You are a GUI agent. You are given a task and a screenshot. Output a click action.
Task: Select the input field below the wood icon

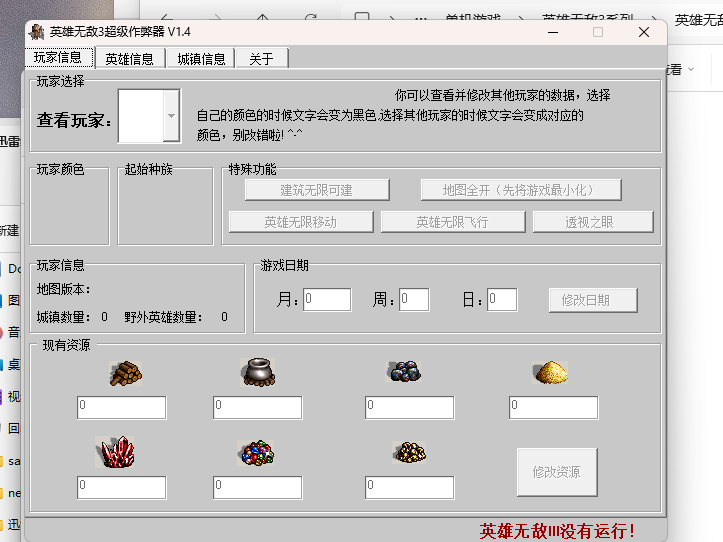(122, 407)
